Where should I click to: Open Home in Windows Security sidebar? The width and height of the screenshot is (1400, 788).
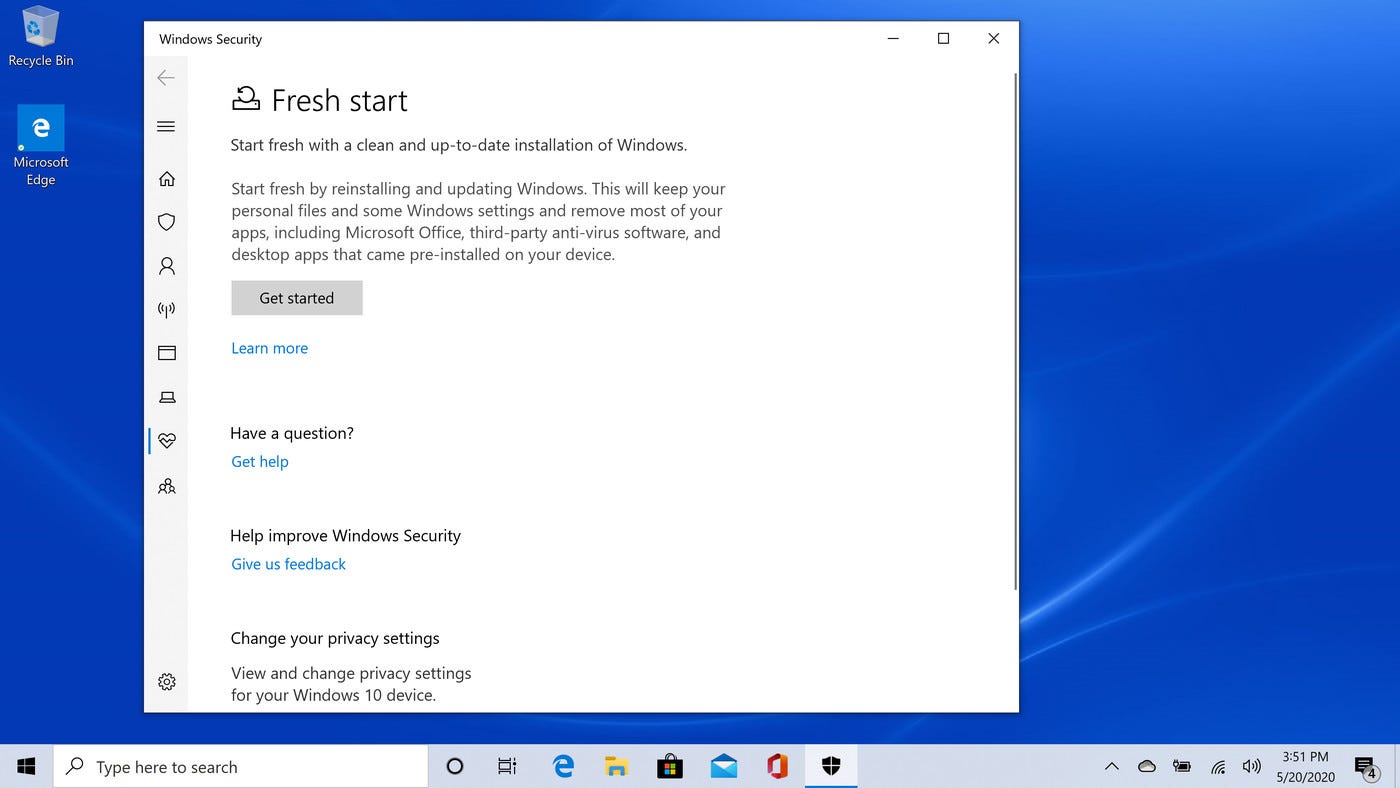point(167,179)
